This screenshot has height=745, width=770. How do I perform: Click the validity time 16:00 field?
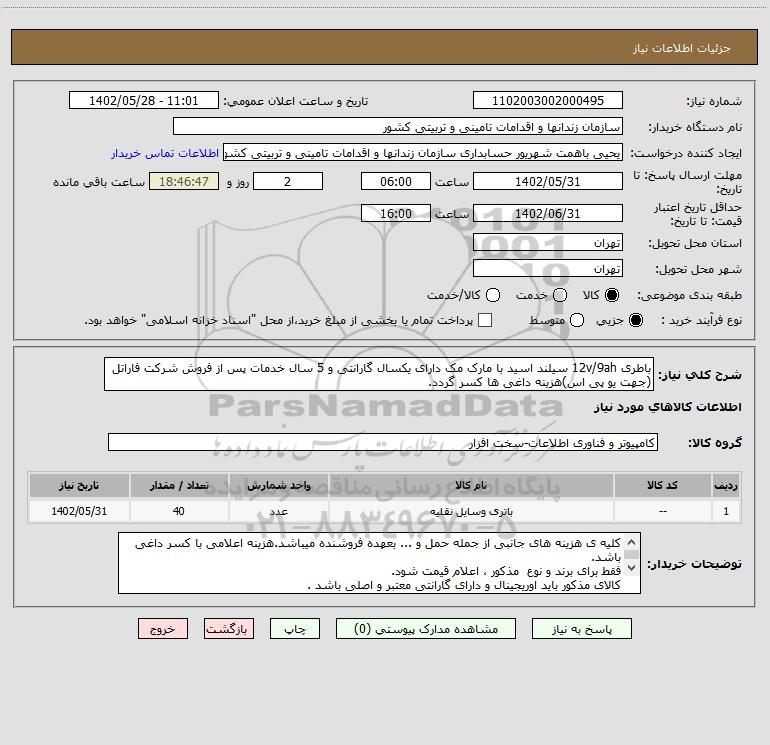[x=396, y=213]
